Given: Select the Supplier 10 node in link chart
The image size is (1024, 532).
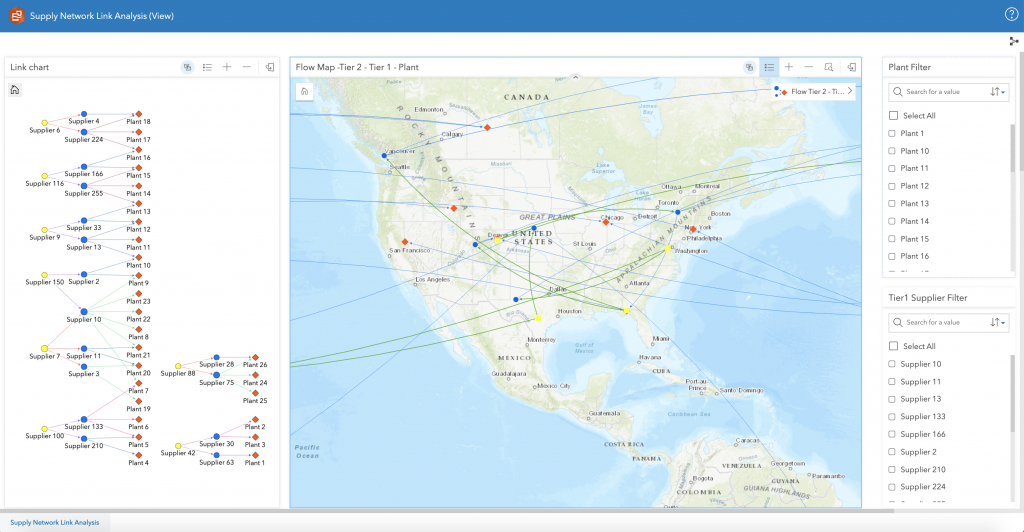Looking at the screenshot, I should (84, 311).
